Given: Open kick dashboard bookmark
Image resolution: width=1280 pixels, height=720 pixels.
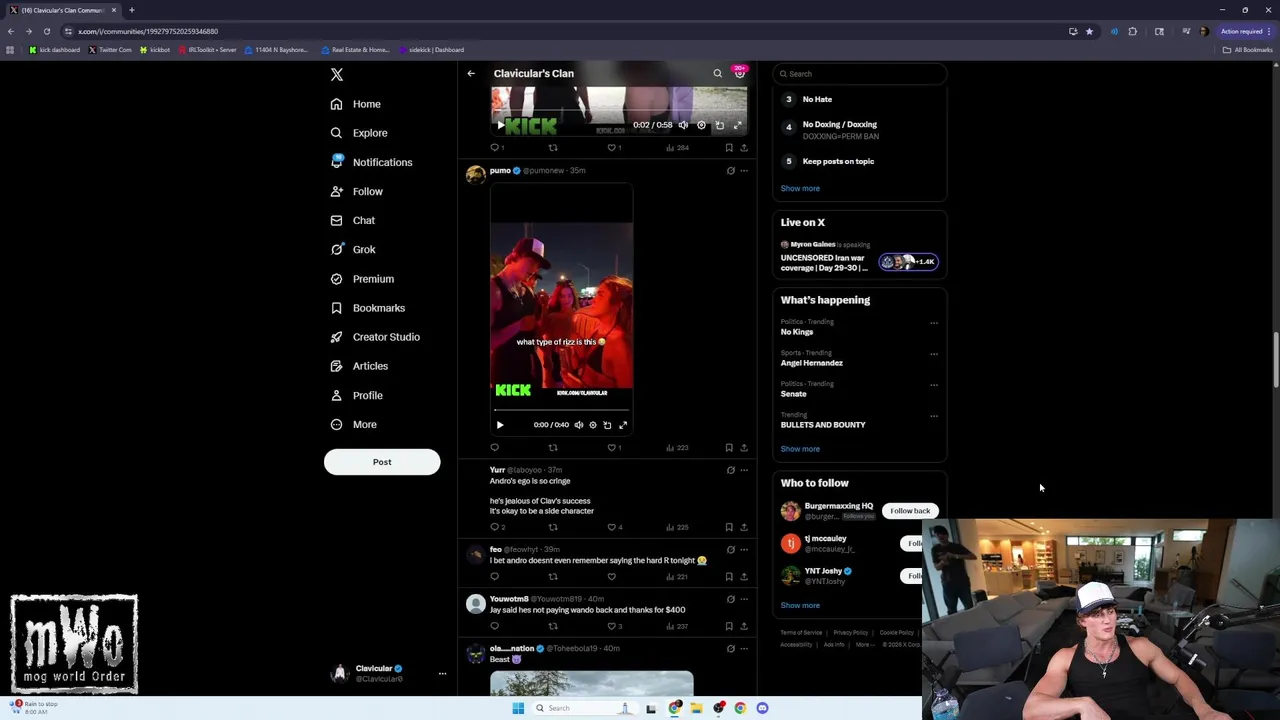Looking at the screenshot, I should (x=55, y=50).
